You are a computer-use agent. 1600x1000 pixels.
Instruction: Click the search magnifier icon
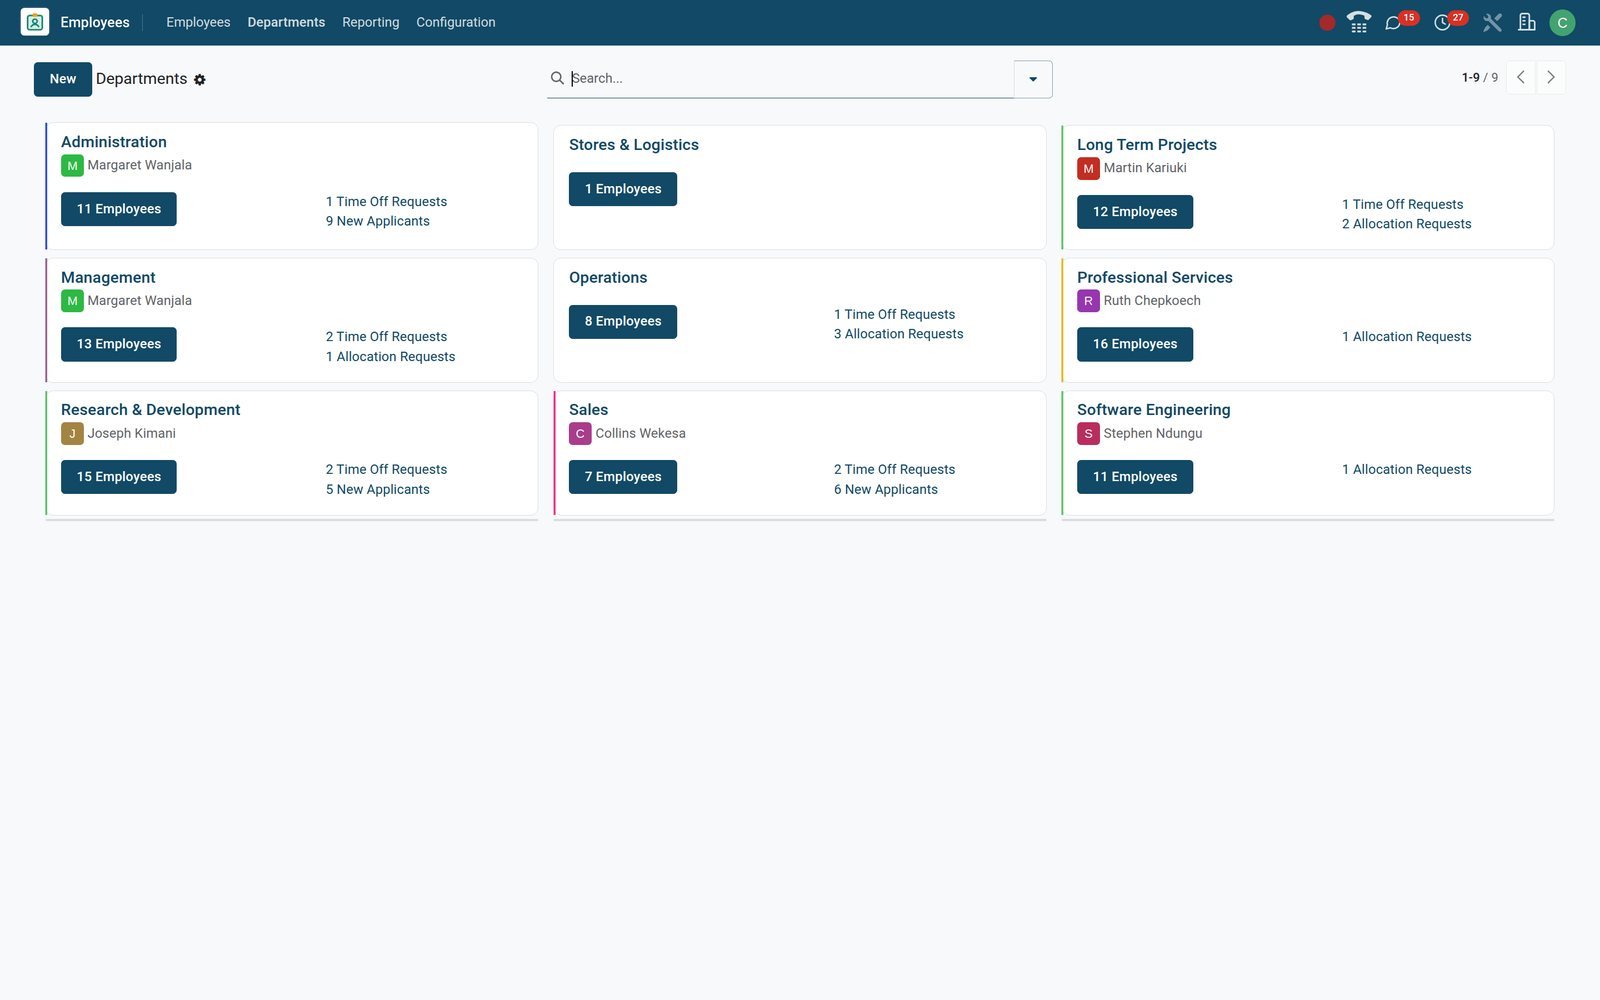pos(557,78)
